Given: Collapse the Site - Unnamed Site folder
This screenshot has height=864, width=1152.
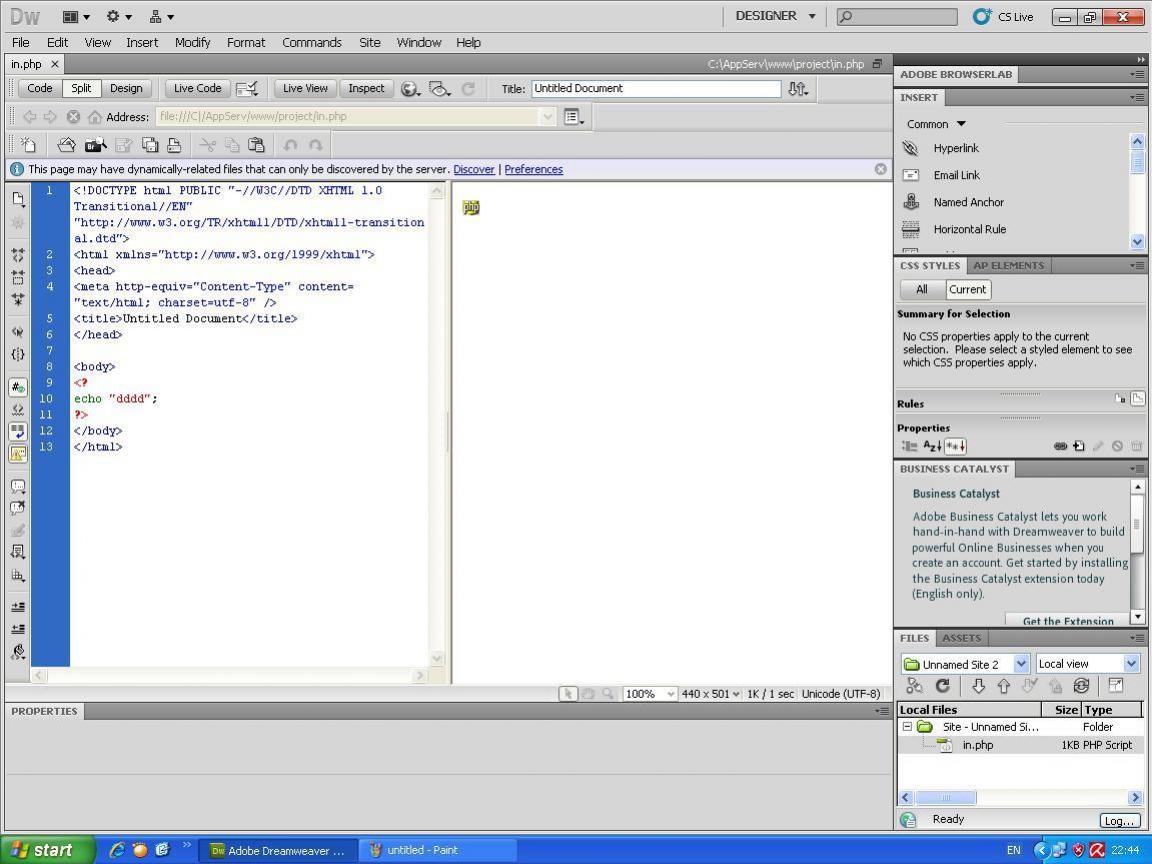Looking at the screenshot, I should pyautogui.click(x=907, y=727).
